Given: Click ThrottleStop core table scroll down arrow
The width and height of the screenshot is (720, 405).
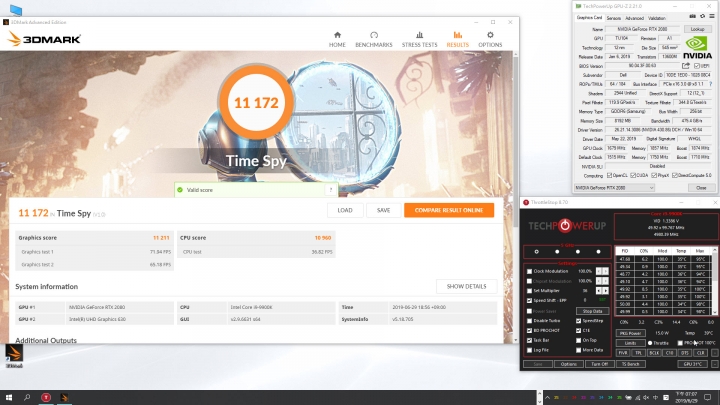Looking at the screenshot, I should point(714,312).
